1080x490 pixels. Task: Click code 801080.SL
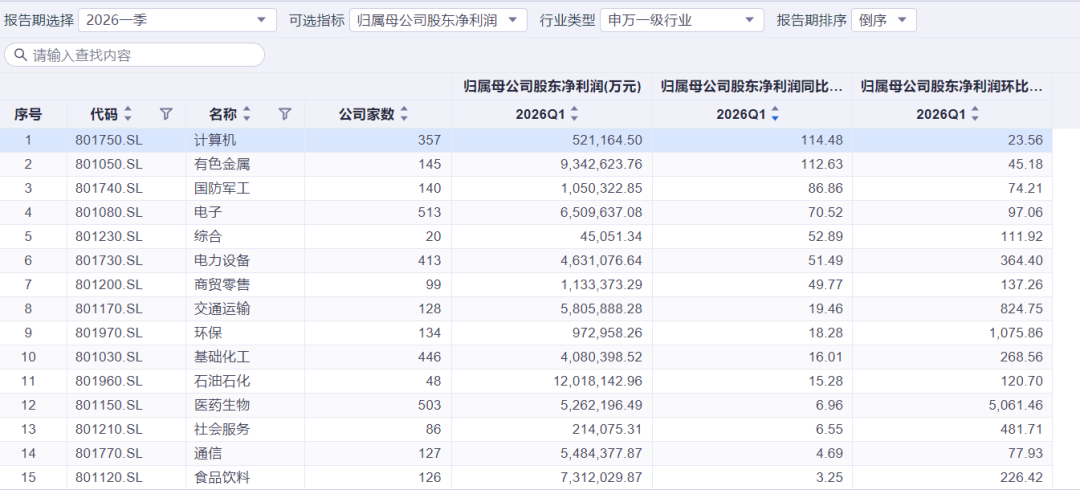click(109, 213)
